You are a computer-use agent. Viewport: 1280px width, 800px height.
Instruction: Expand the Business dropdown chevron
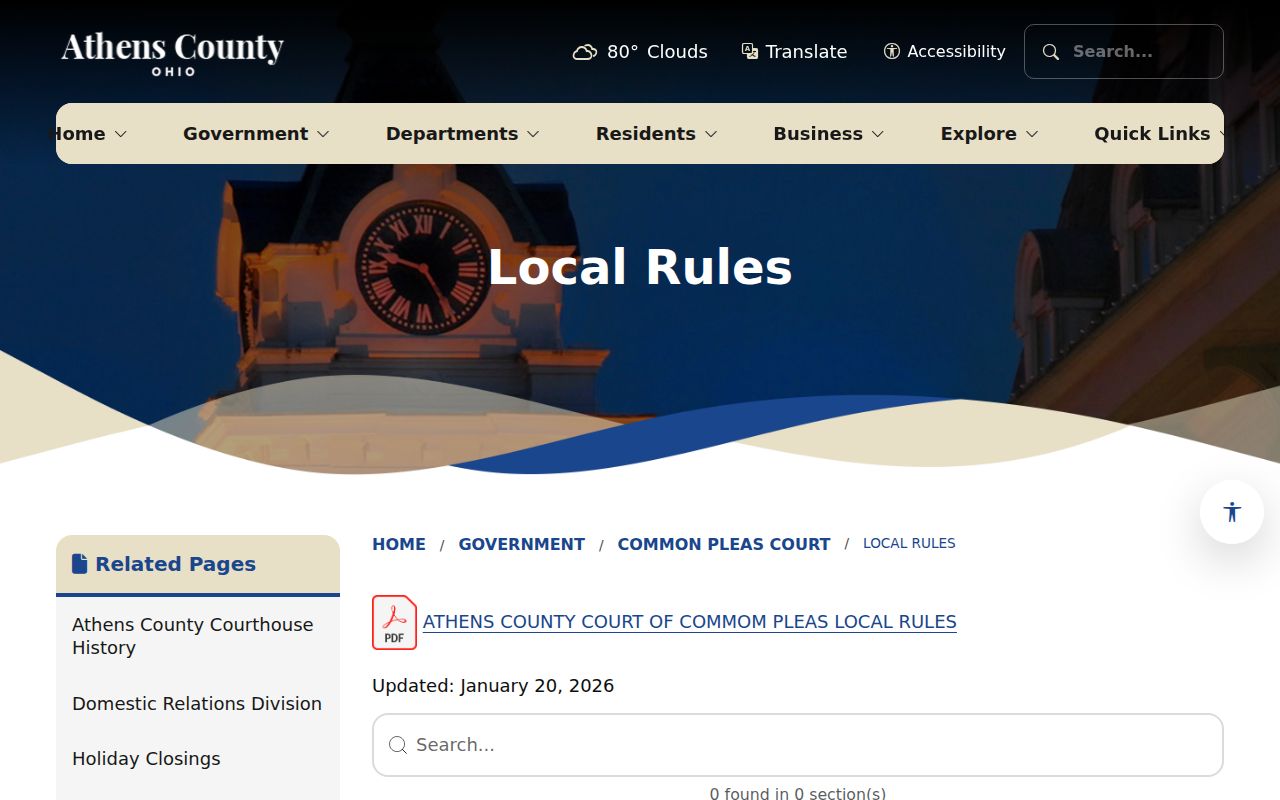878,134
